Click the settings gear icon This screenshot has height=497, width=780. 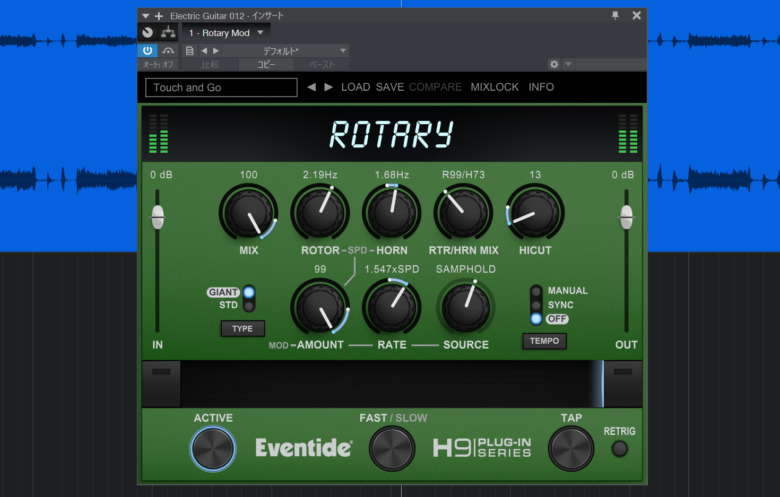(554, 64)
